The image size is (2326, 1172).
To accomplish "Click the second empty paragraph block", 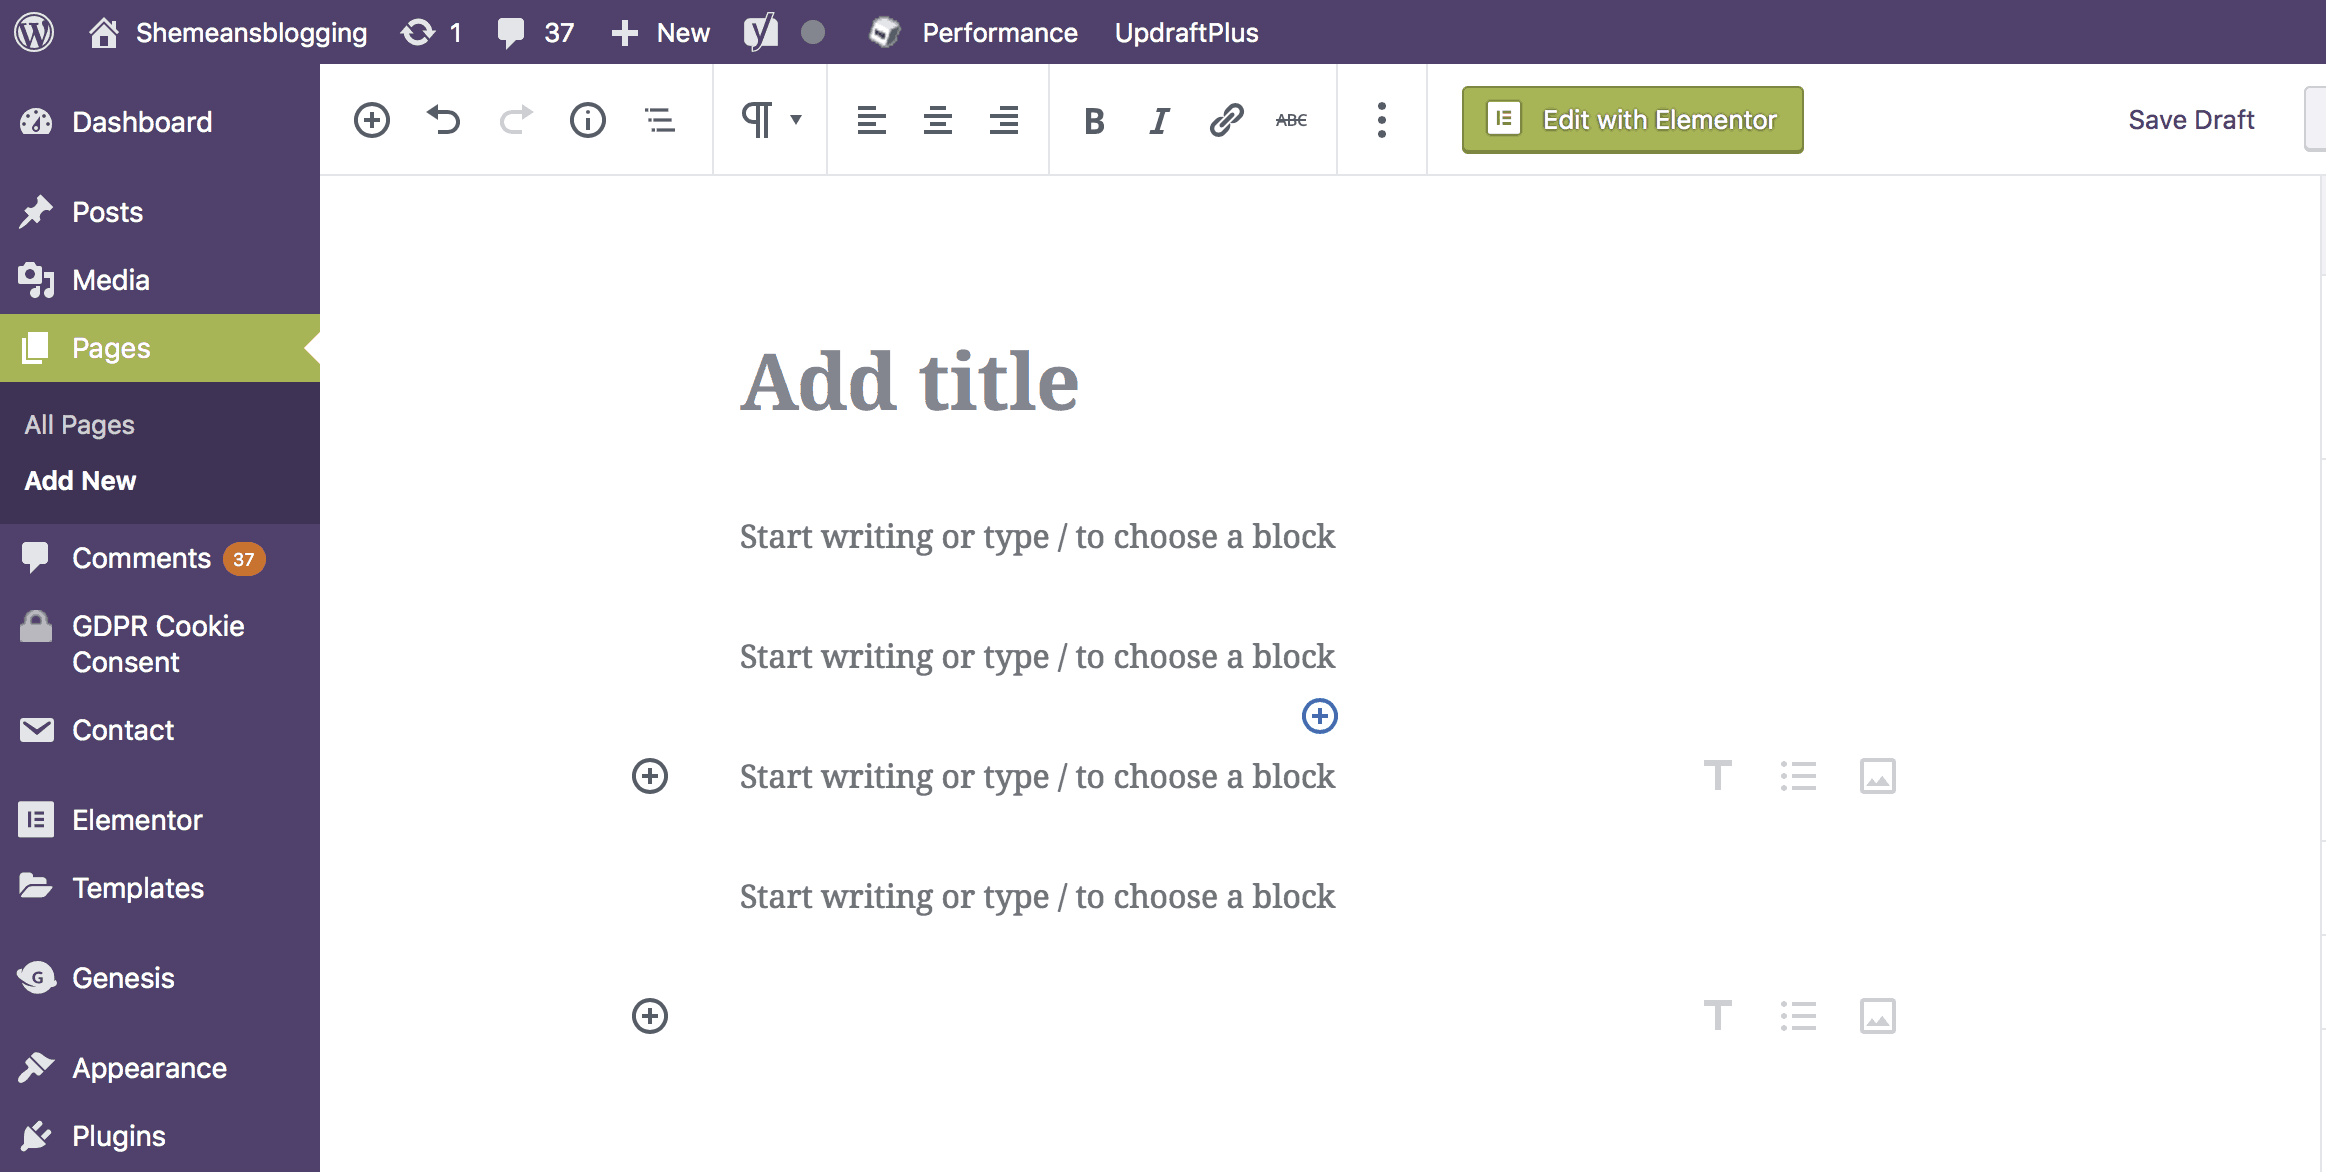I will pyautogui.click(x=1319, y=656).
